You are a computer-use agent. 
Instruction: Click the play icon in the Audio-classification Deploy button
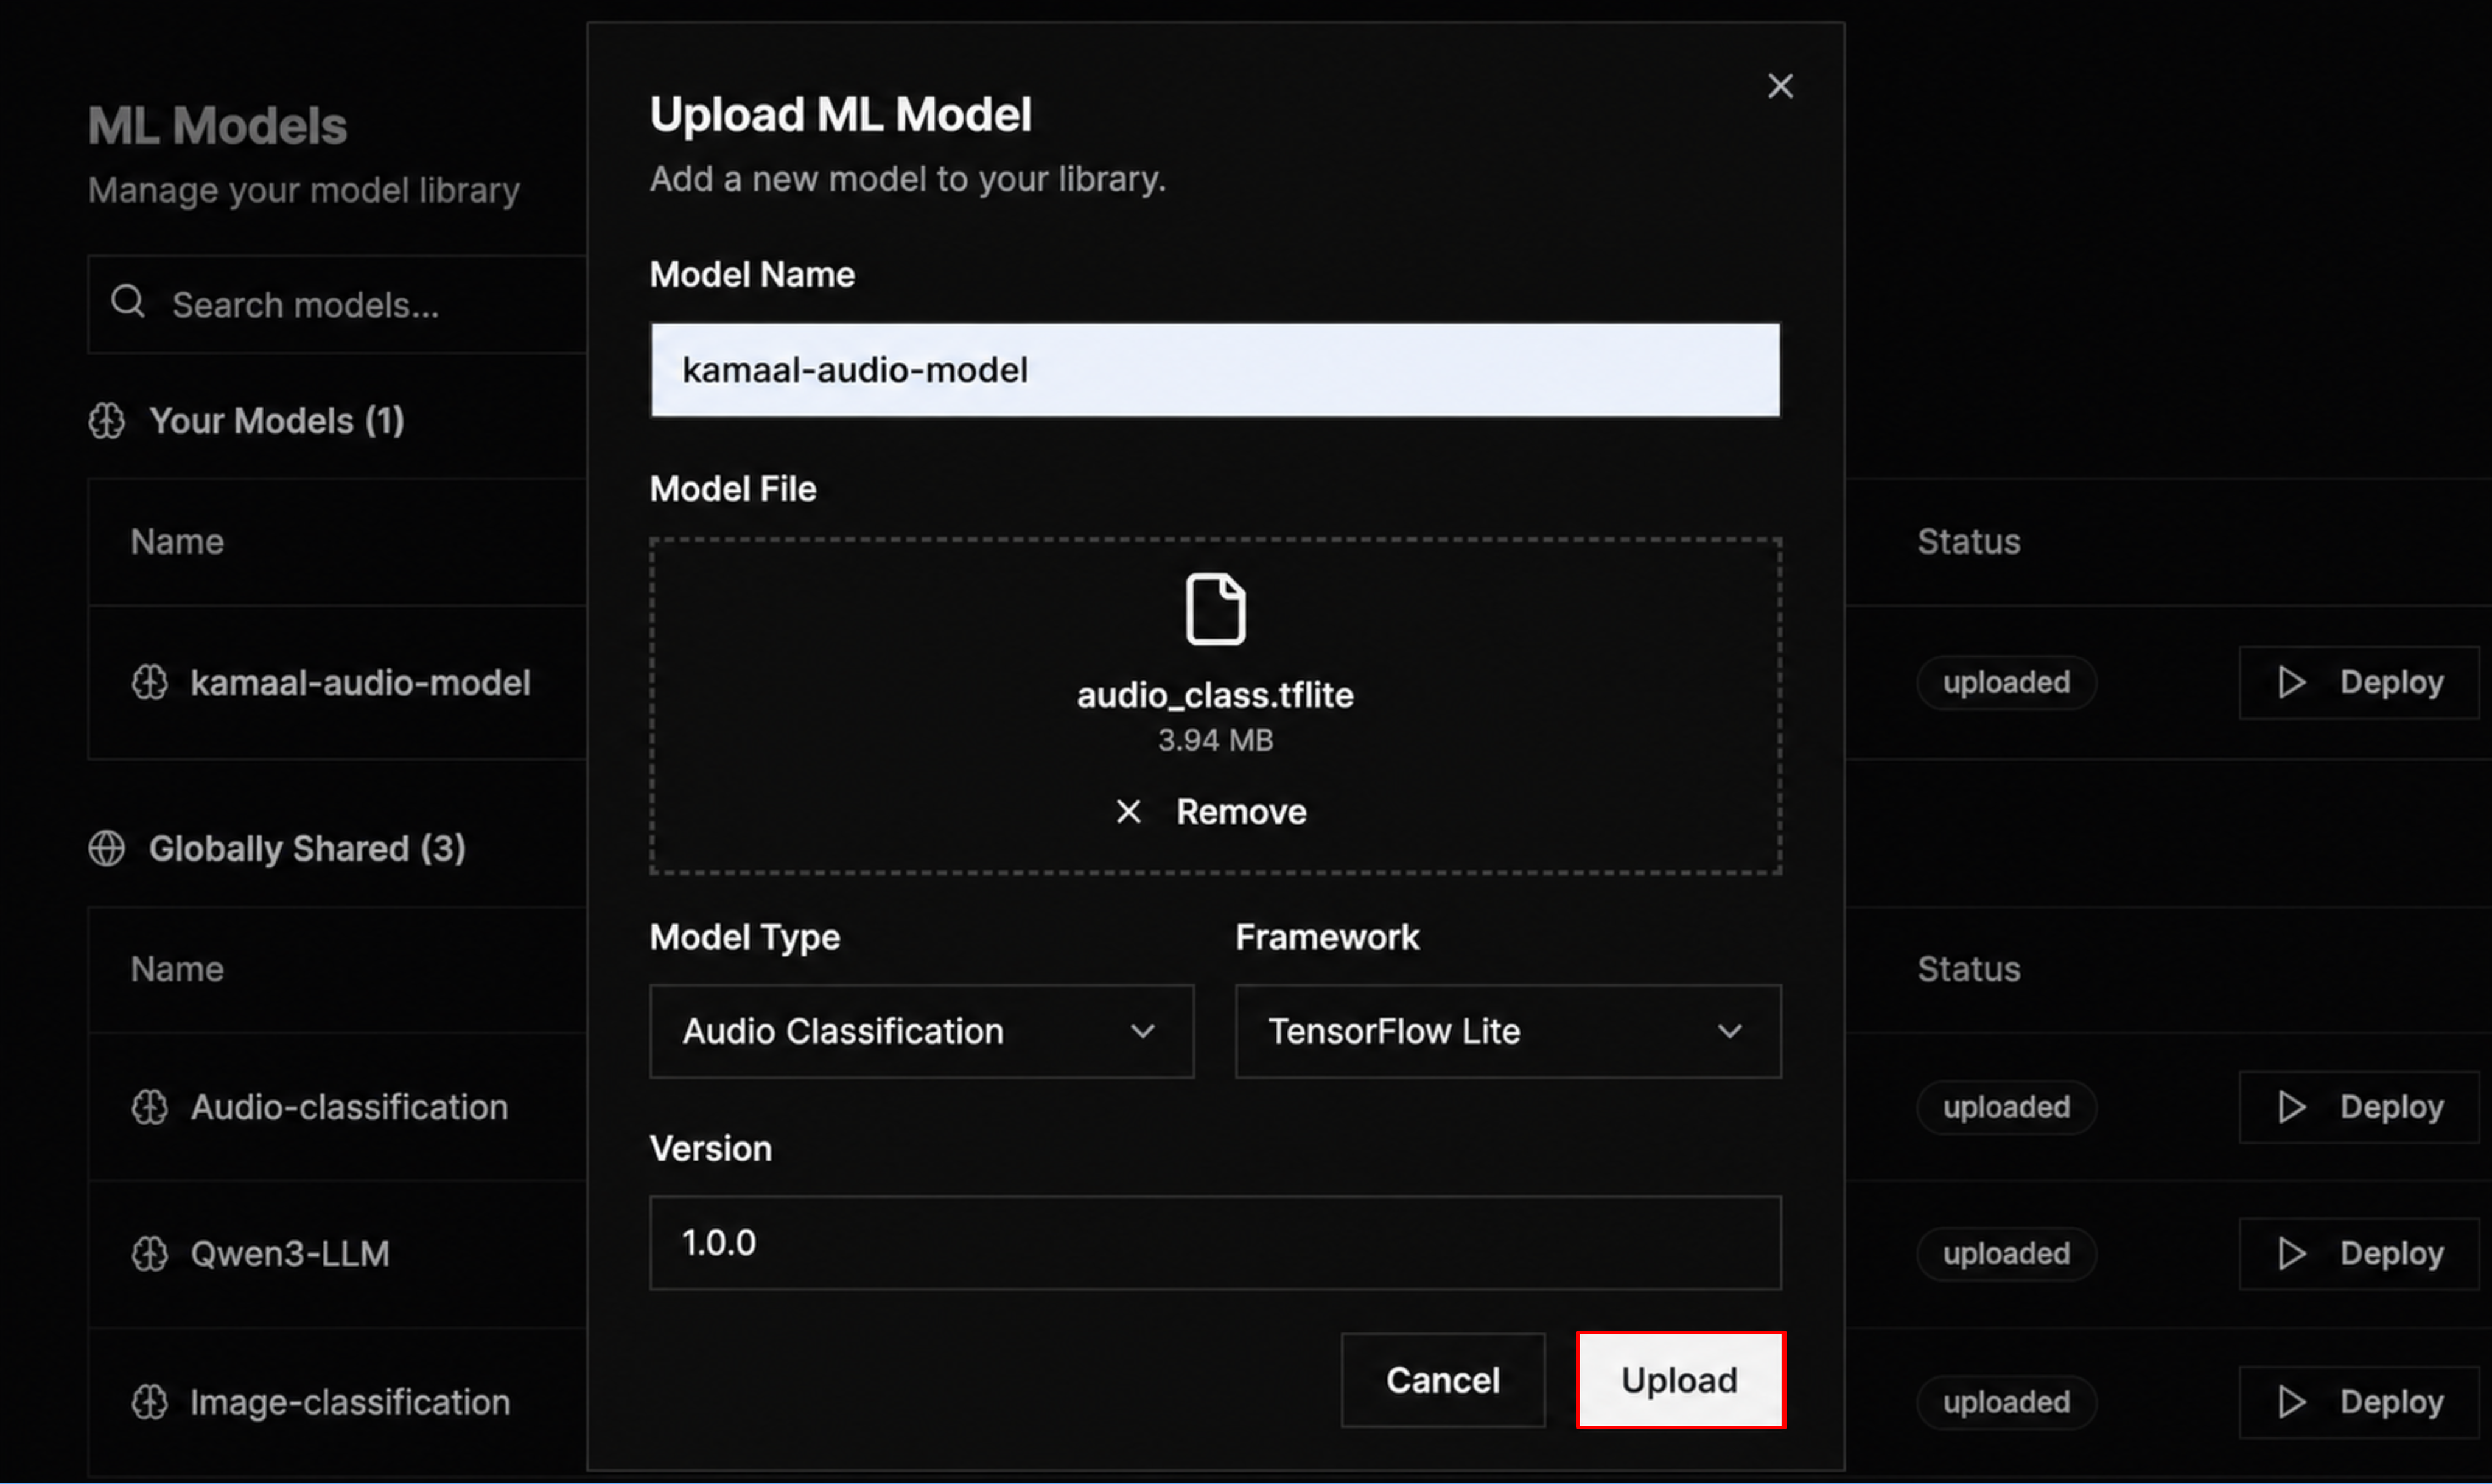(x=2291, y=1107)
